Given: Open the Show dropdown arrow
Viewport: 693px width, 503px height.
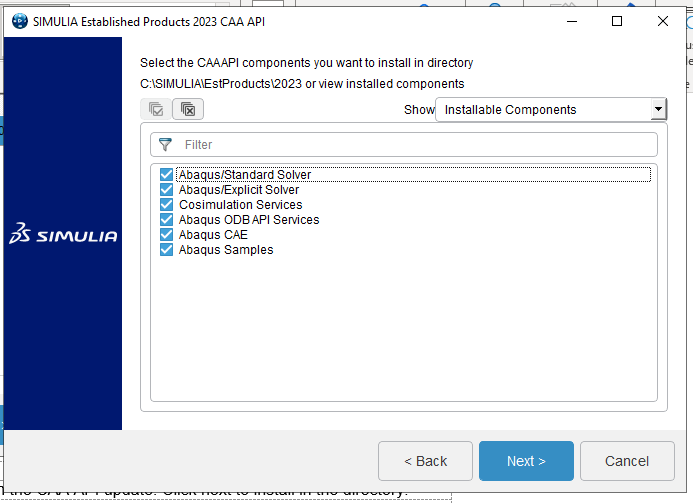Looking at the screenshot, I should tap(658, 109).
